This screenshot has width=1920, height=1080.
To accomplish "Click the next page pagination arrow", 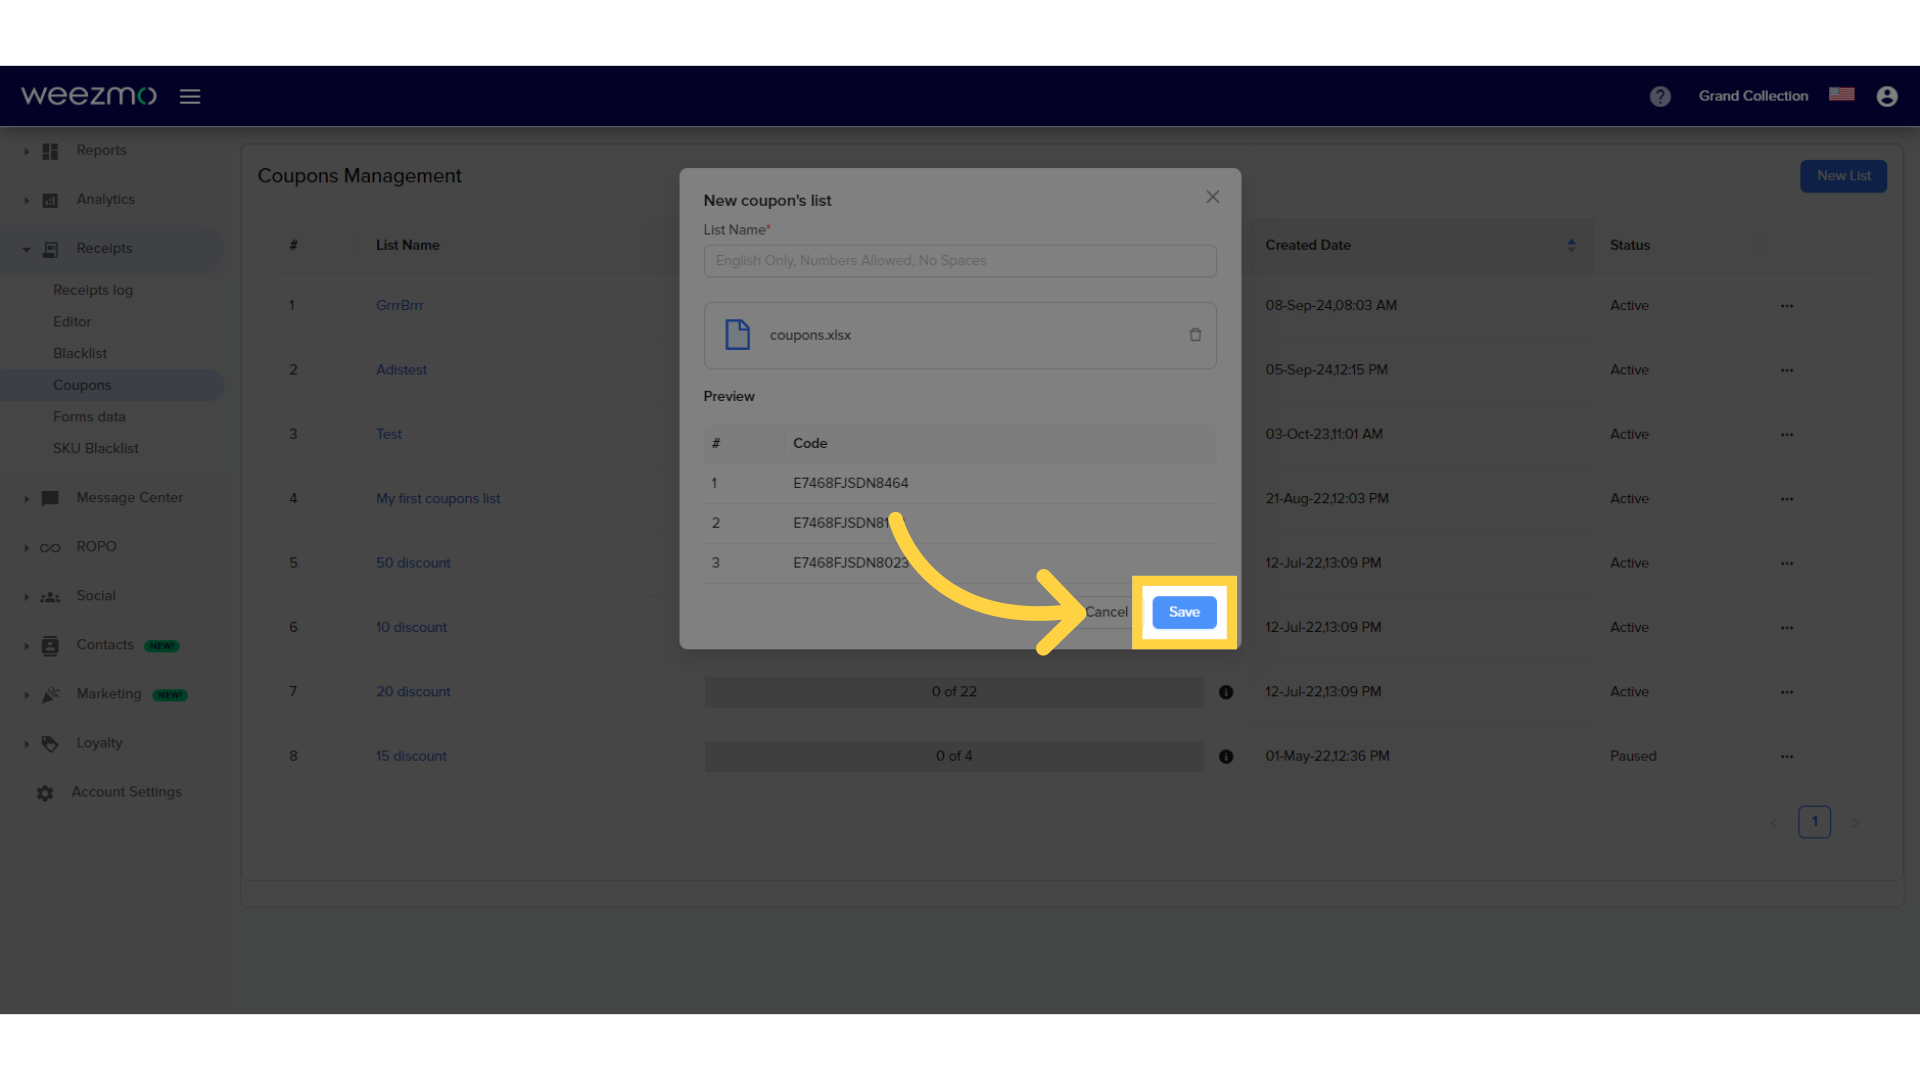I will (x=1856, y=823).
